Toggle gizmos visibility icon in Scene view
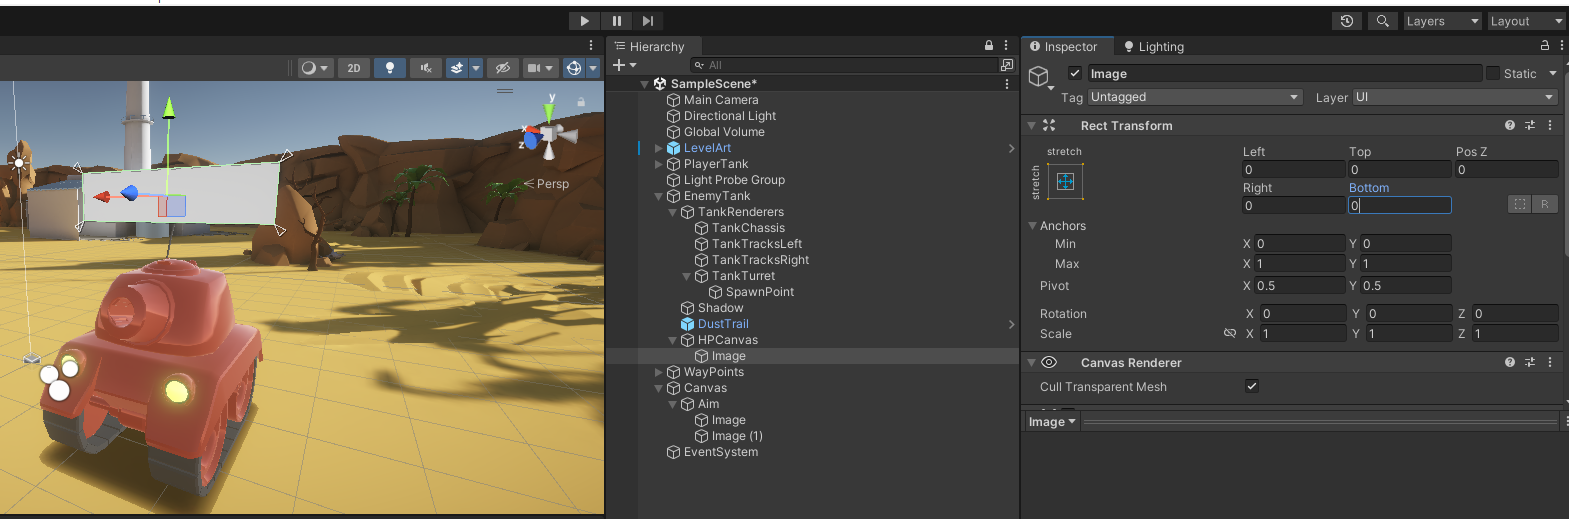The width and height of the screenshot is (1569, 519). [574, 68]
